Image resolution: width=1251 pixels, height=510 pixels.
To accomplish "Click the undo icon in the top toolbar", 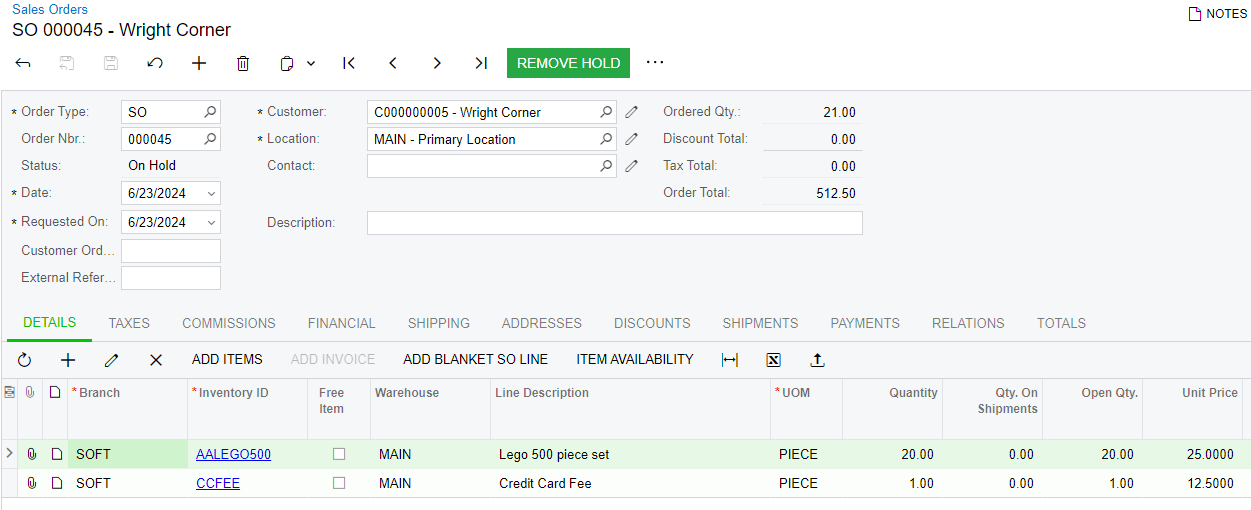I will click(x=155, y=63).
